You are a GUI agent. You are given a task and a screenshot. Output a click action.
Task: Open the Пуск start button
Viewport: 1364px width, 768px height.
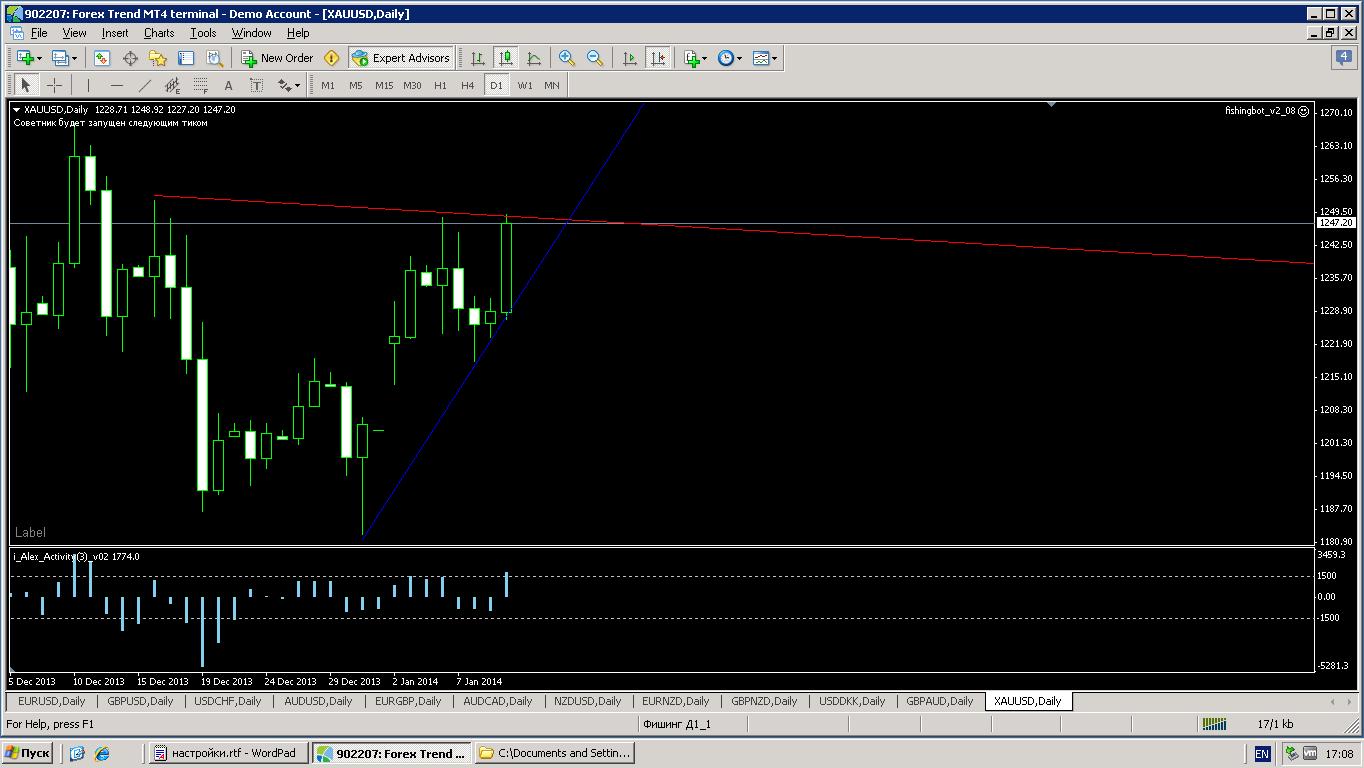coord(27,753)
